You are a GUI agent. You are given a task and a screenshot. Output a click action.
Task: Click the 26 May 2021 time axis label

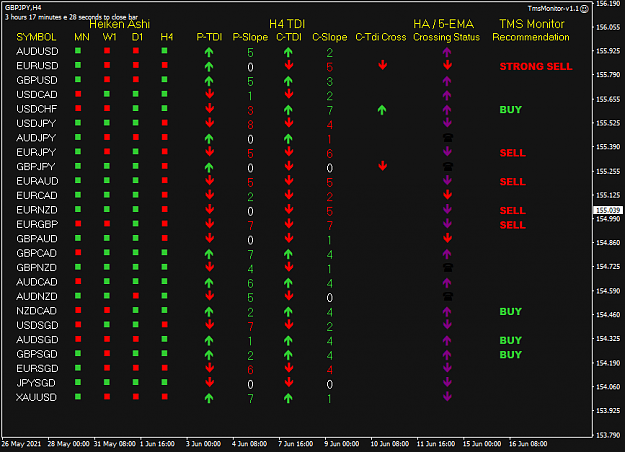tap(22, 444)
